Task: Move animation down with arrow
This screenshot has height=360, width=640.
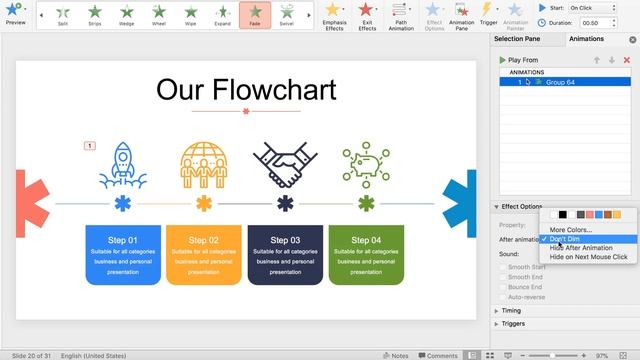Action: pyautogui.click(x=612, y=60)
